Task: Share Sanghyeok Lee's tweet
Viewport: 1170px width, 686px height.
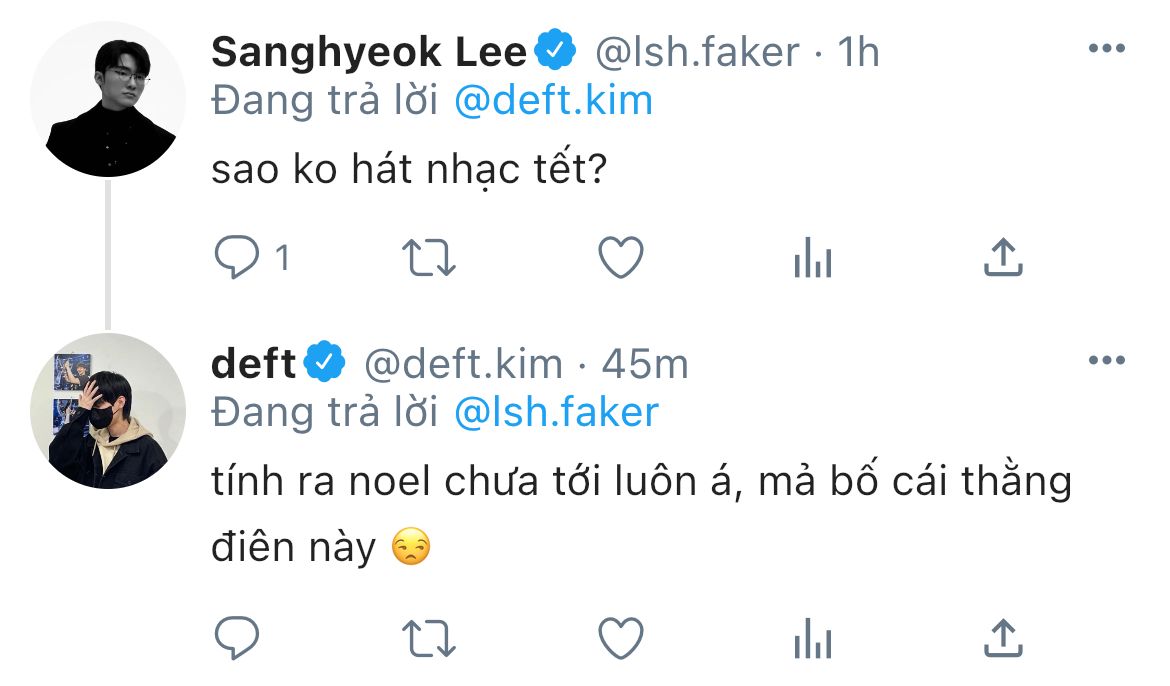Action: click(x=1003, y=258)
